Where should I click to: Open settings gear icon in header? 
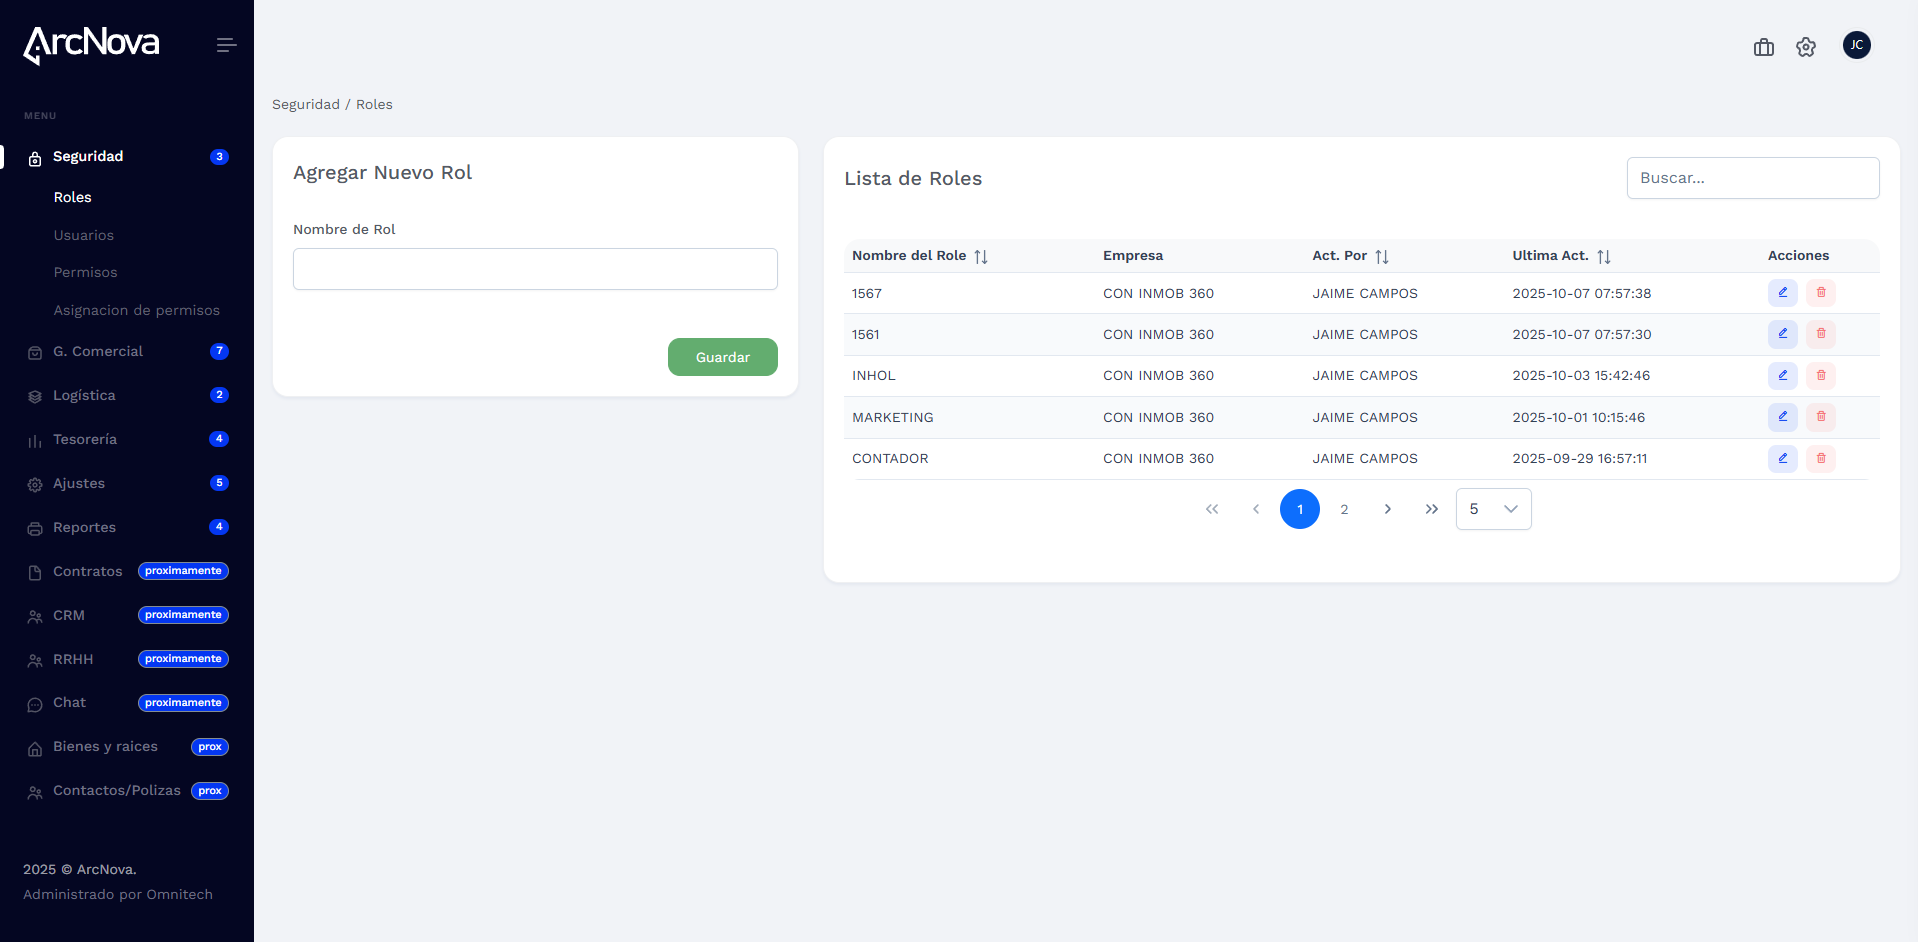point(1805,47)
